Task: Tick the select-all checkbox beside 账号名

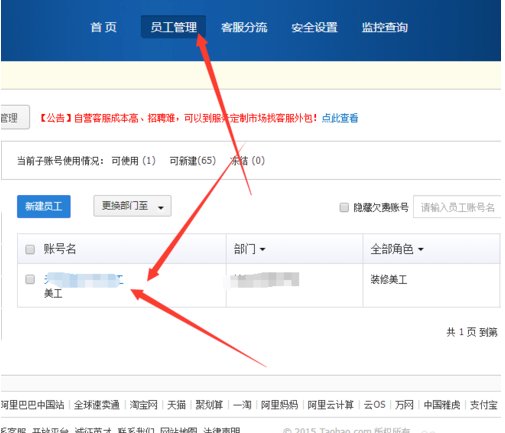Action: [30, 249]
